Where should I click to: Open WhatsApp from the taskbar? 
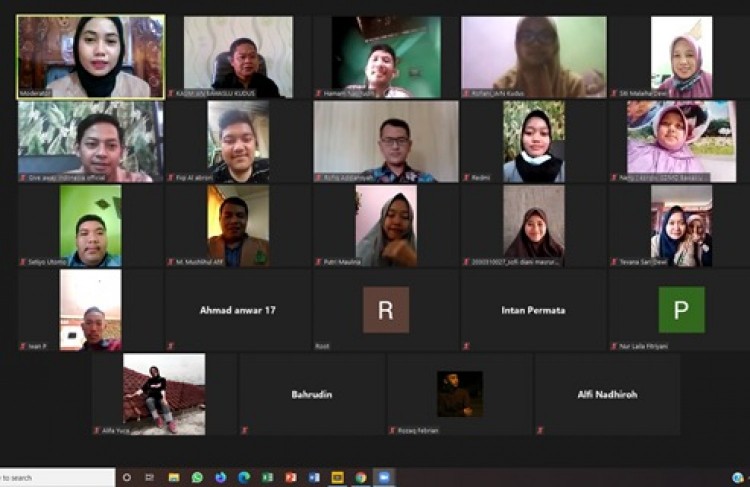point(197,478)
